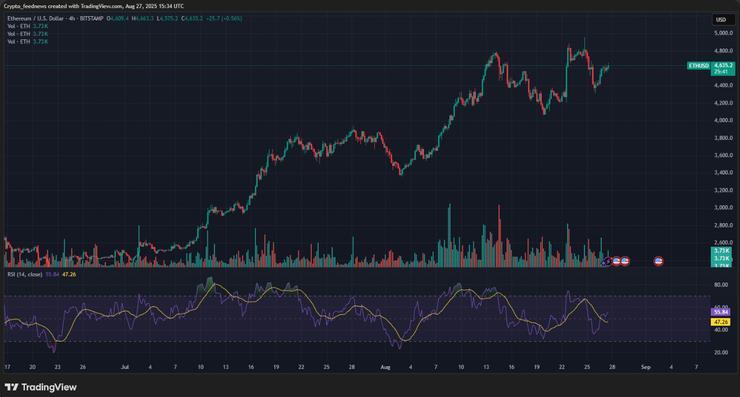Image resolution: width=740 pixels, height=397 pixels.
Task: Open the isolated US flag event marker near Sep
Action: pos(658,261)
